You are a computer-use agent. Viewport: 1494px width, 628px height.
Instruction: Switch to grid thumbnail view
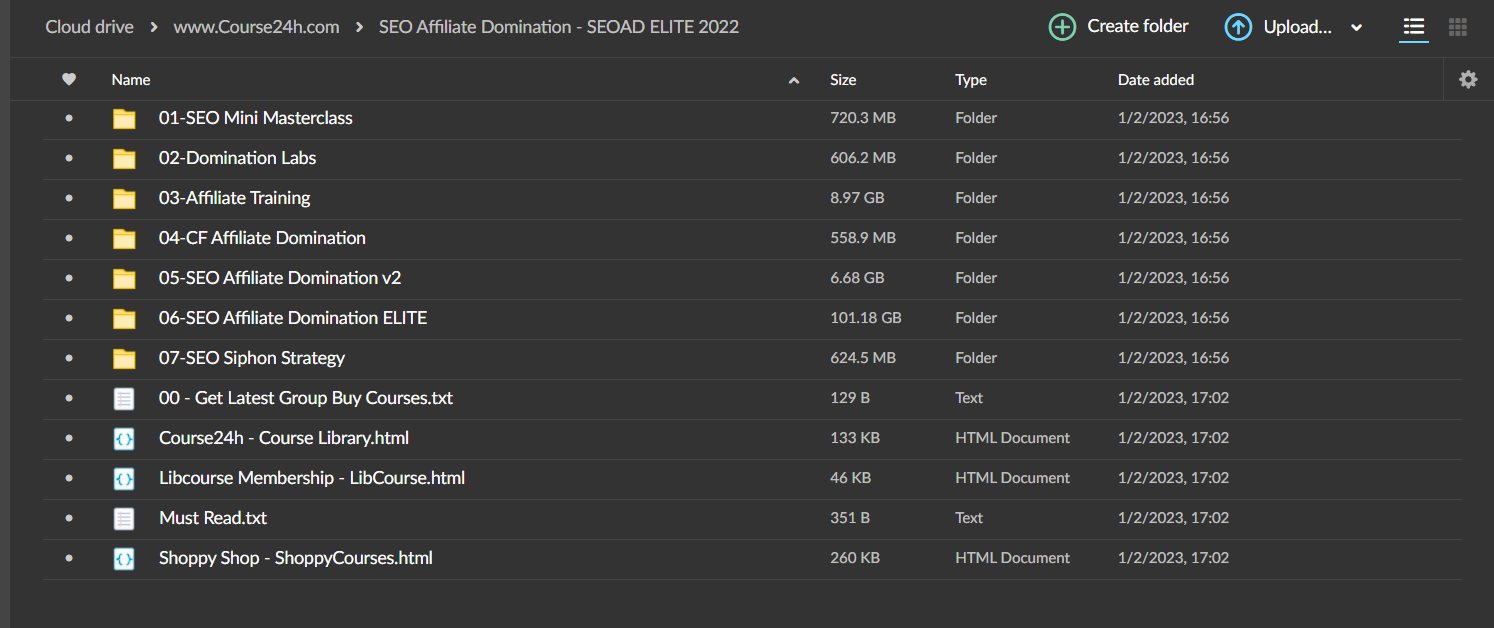point(1458,27)
